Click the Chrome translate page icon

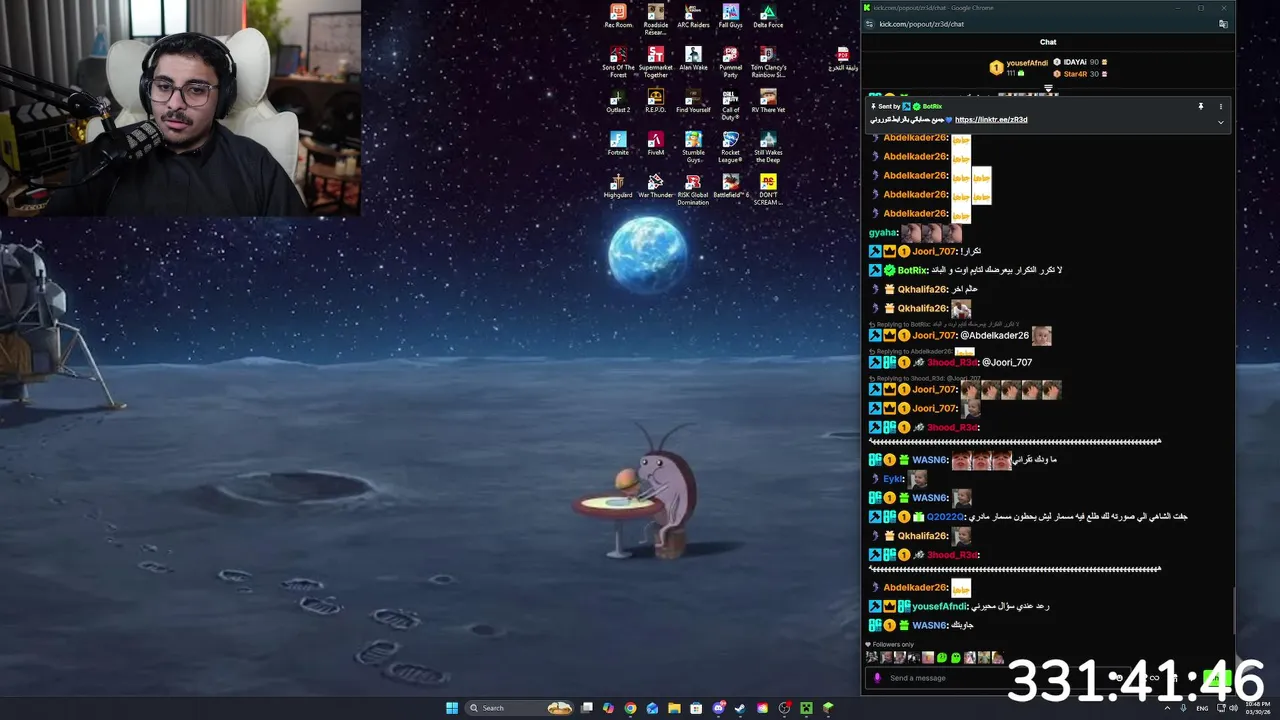(x=1223, y=24)
